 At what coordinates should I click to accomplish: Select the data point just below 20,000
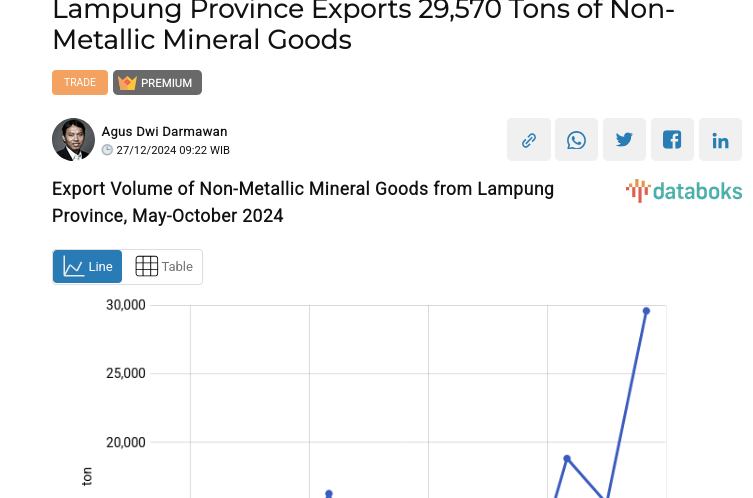point(567,458)
